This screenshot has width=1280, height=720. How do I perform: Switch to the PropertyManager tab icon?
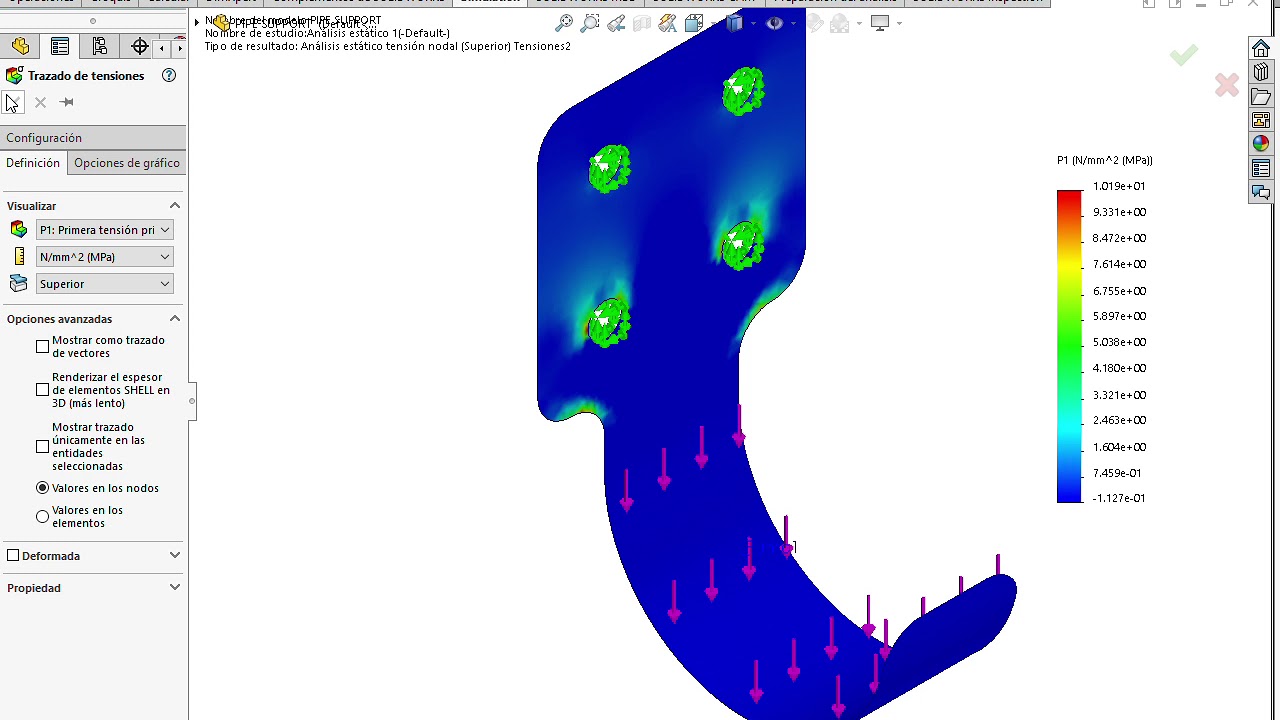point(60,46)
